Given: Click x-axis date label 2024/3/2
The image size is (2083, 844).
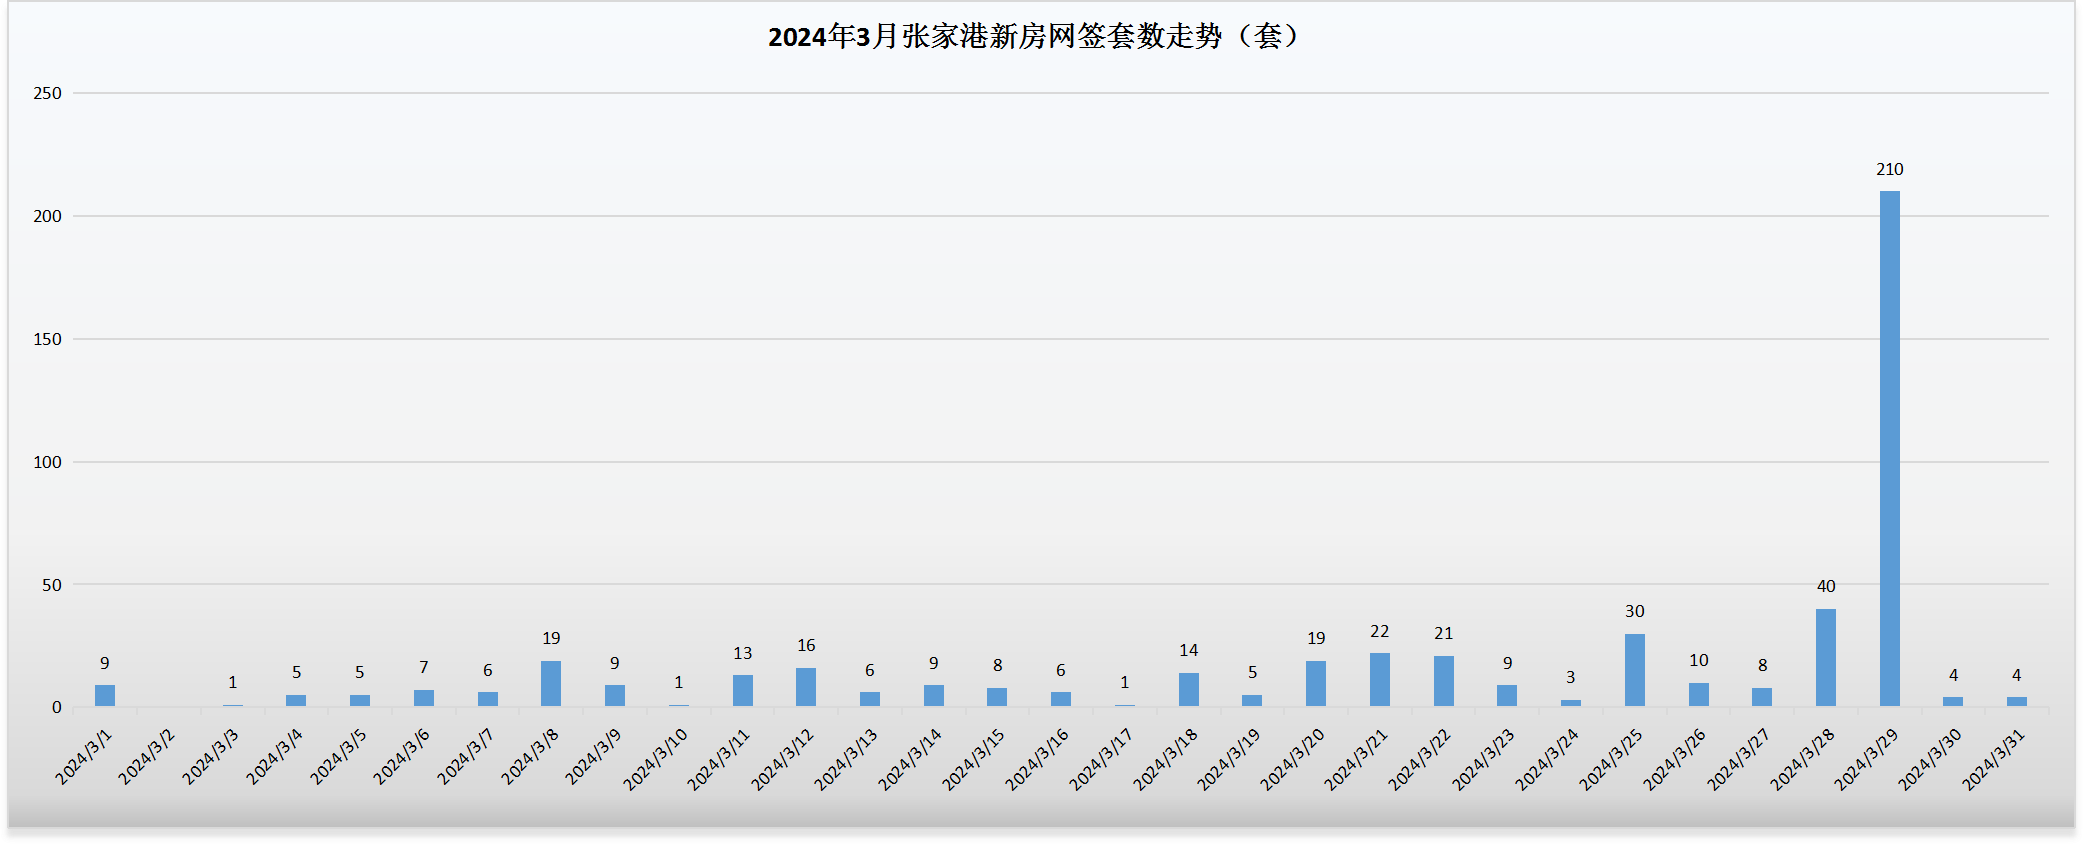Looking at the screenshot, I should click(147, 756).
